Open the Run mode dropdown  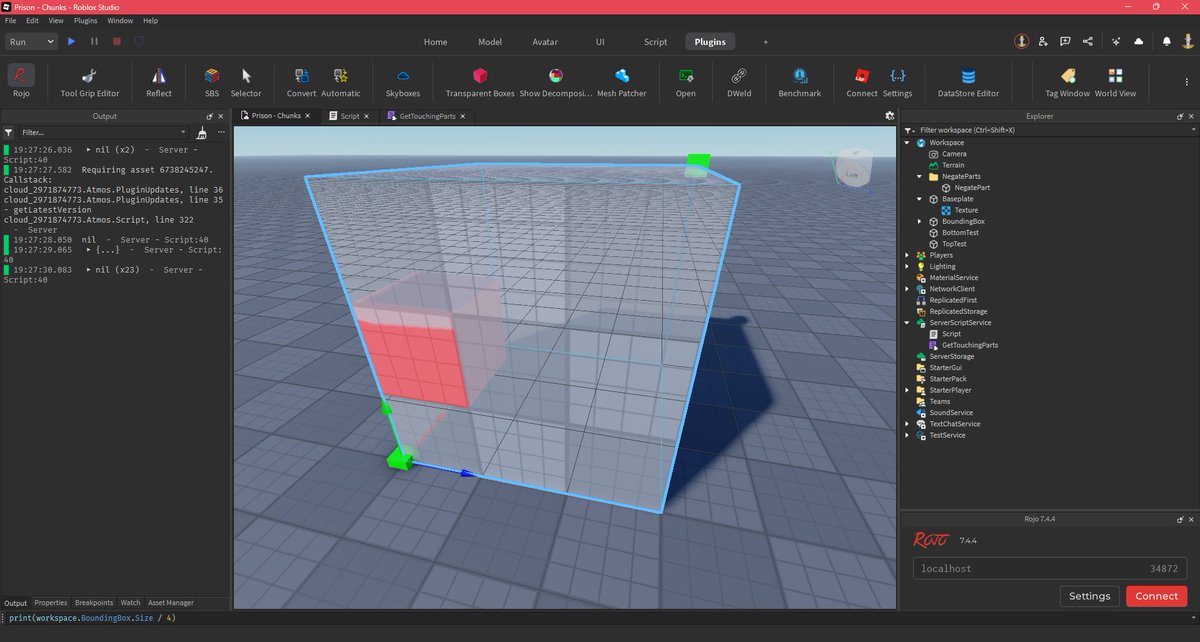pyautogui.click(x=31, y=41)
